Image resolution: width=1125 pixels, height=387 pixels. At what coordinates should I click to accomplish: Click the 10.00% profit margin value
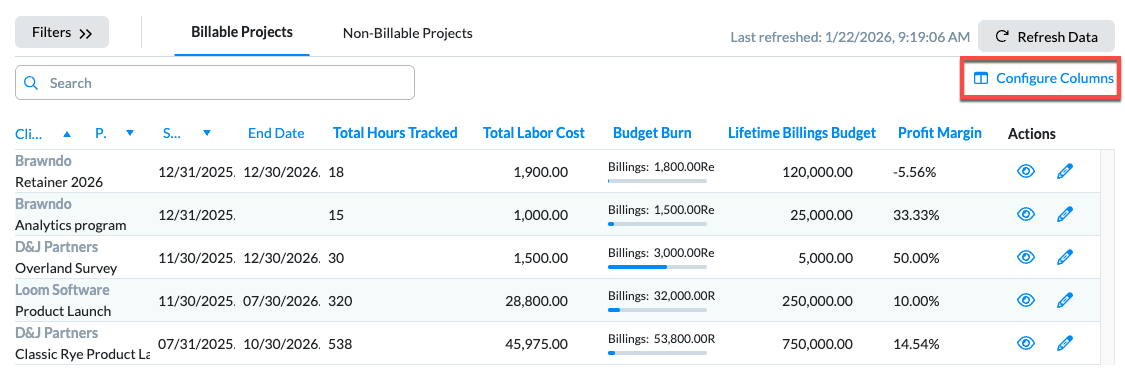pos(916,302)
